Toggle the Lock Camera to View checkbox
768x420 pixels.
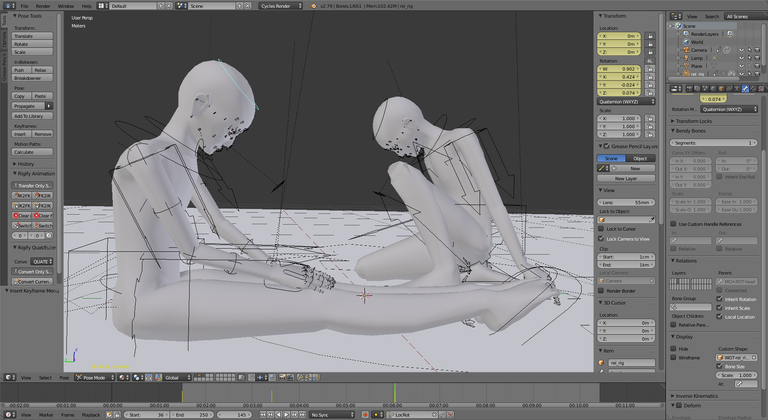pos(602,239)
